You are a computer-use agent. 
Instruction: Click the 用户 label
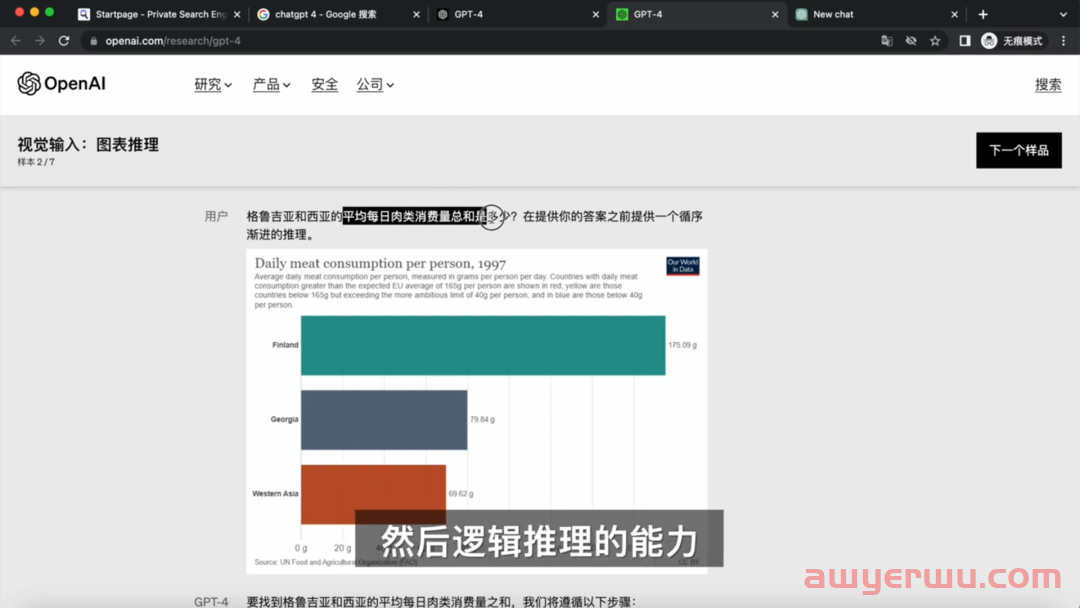point(216,216)
